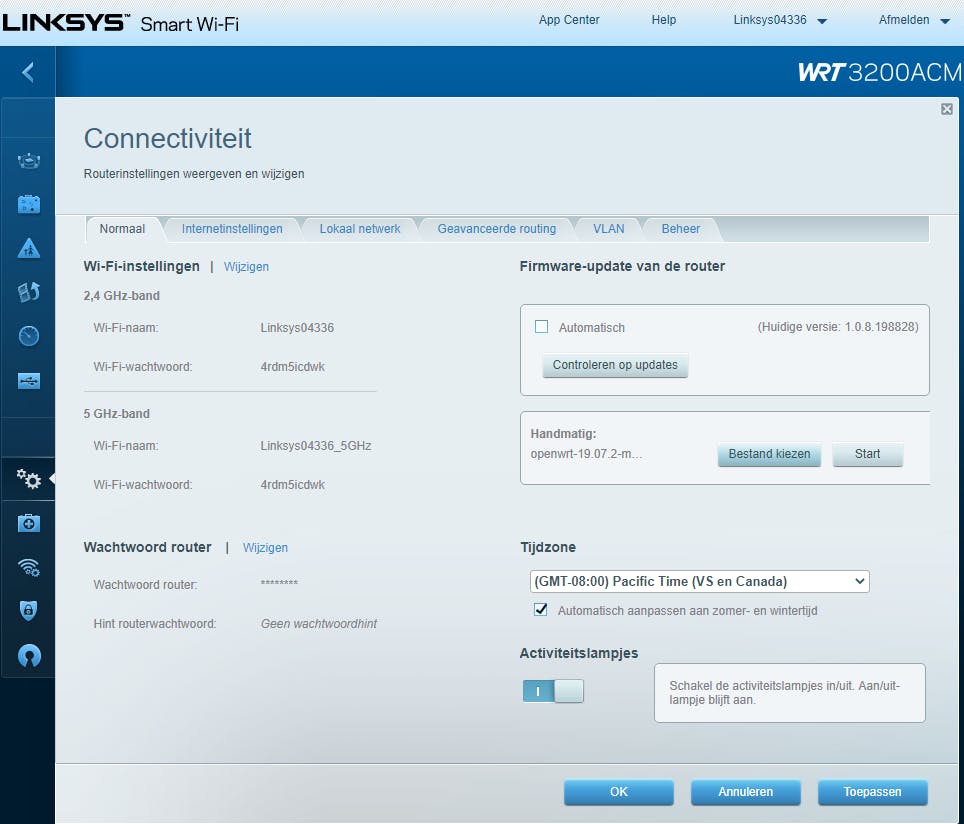Click the Linksys Smart Wi-Fi logo
Viewport: 964px width, 824px height.
[120, 23]
